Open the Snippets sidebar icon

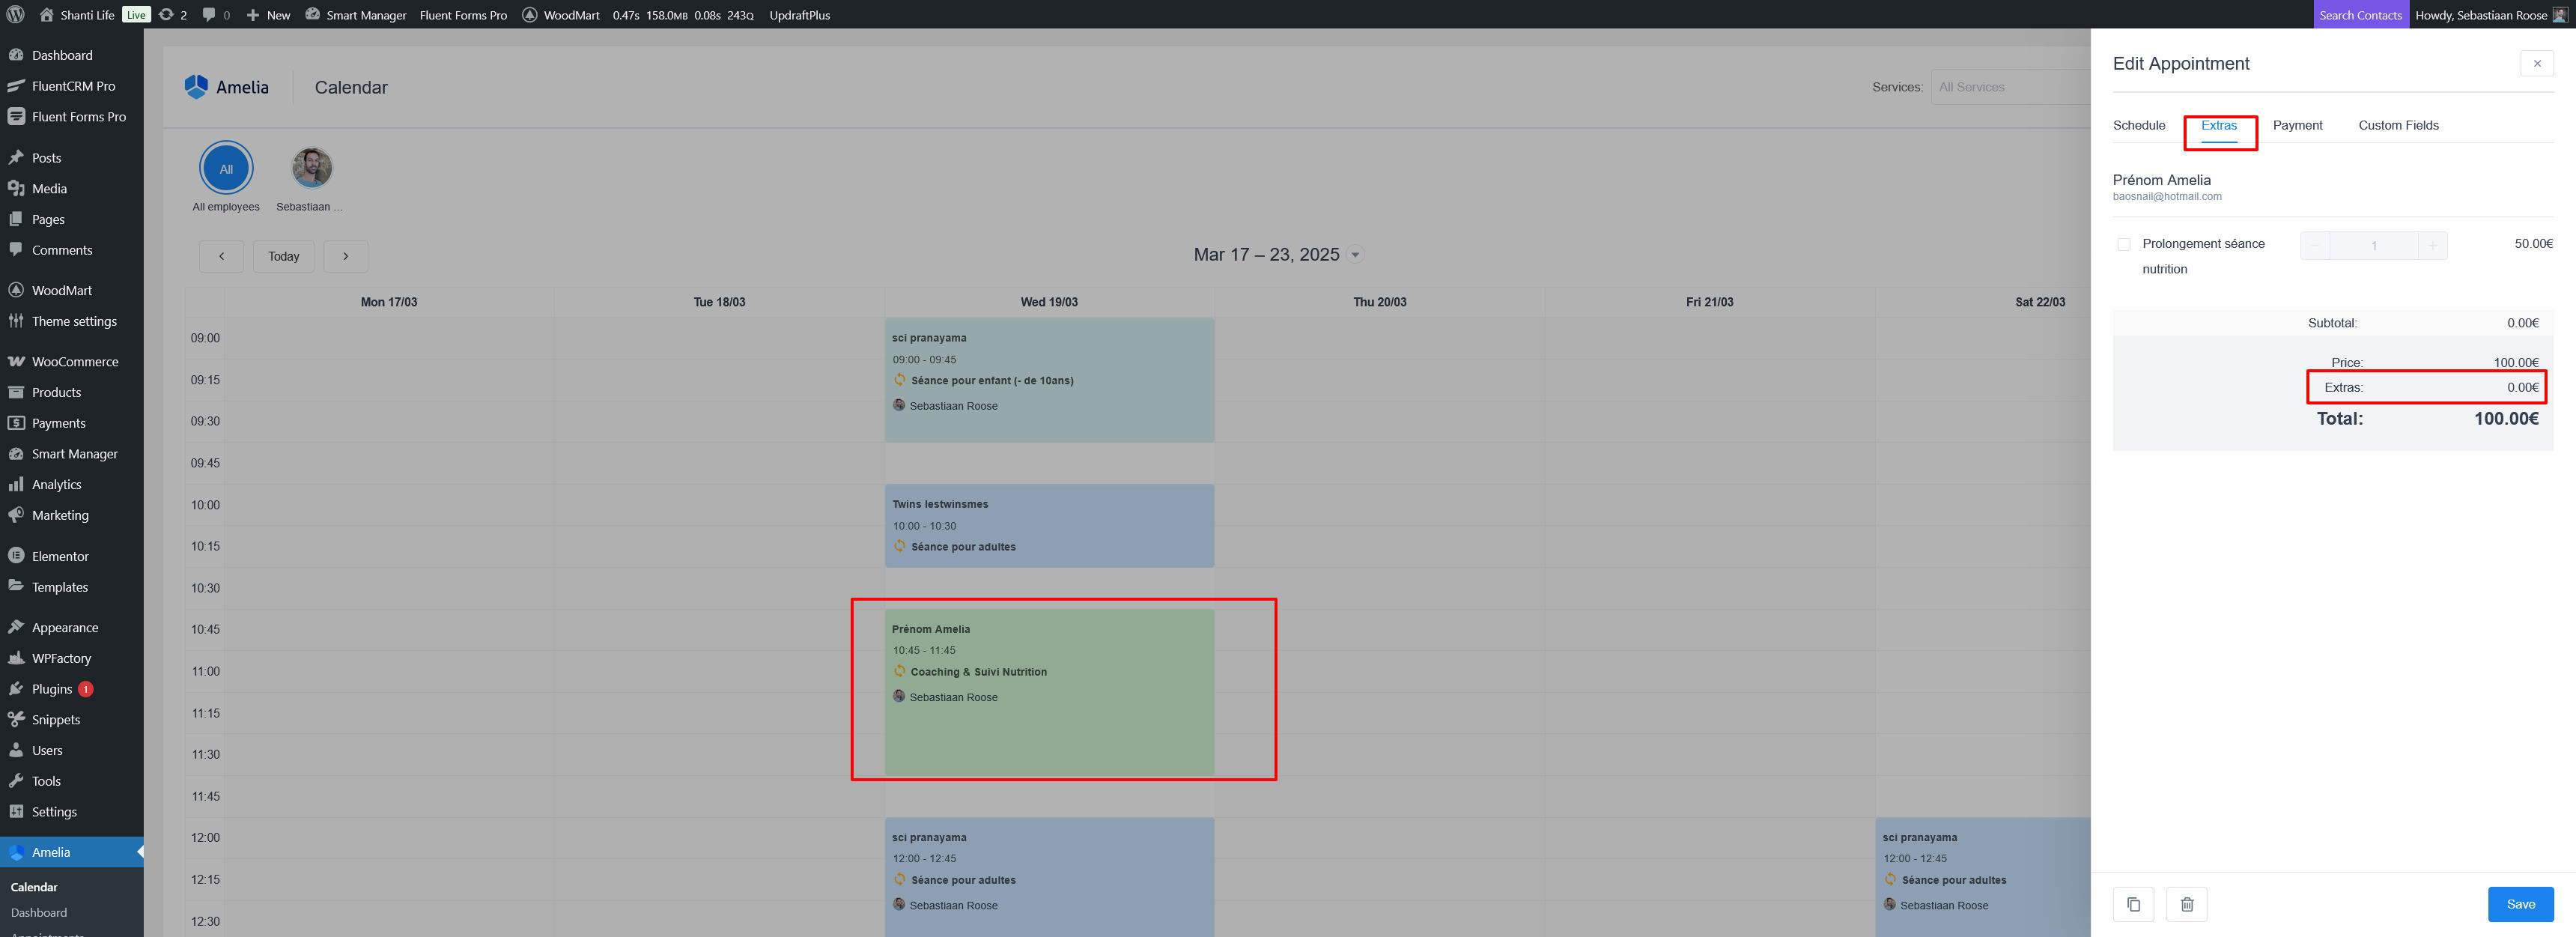click(x=16, y=720)
